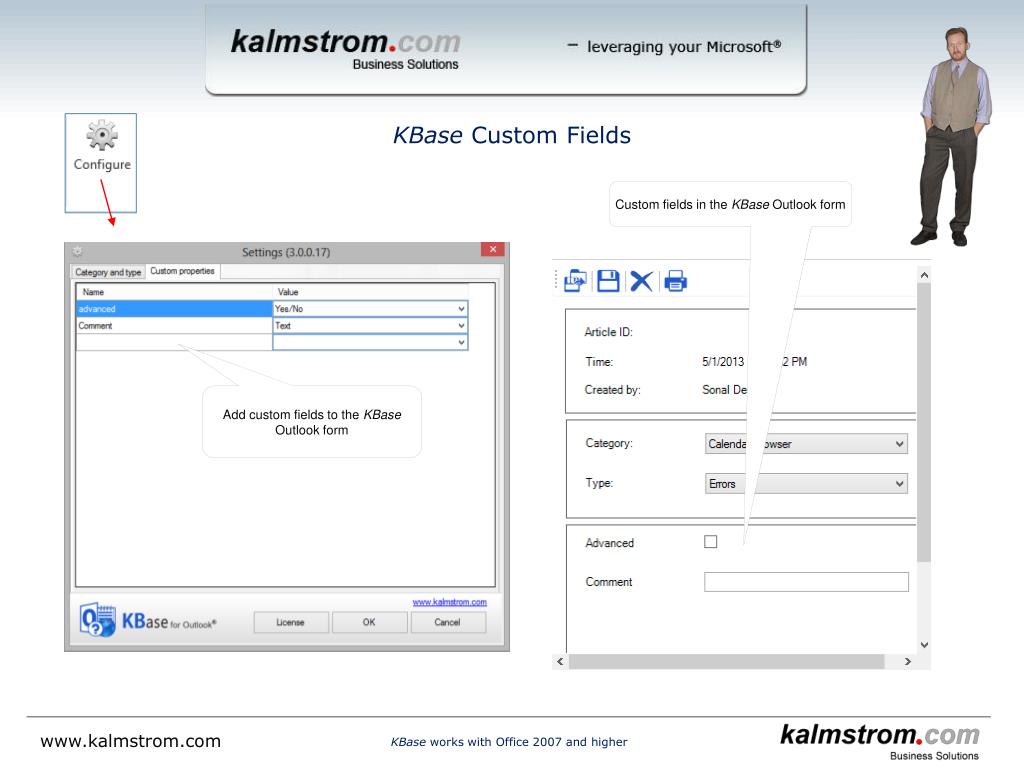Expand the Category dropdown
The image size is (1024, 768).
point(899,444)
